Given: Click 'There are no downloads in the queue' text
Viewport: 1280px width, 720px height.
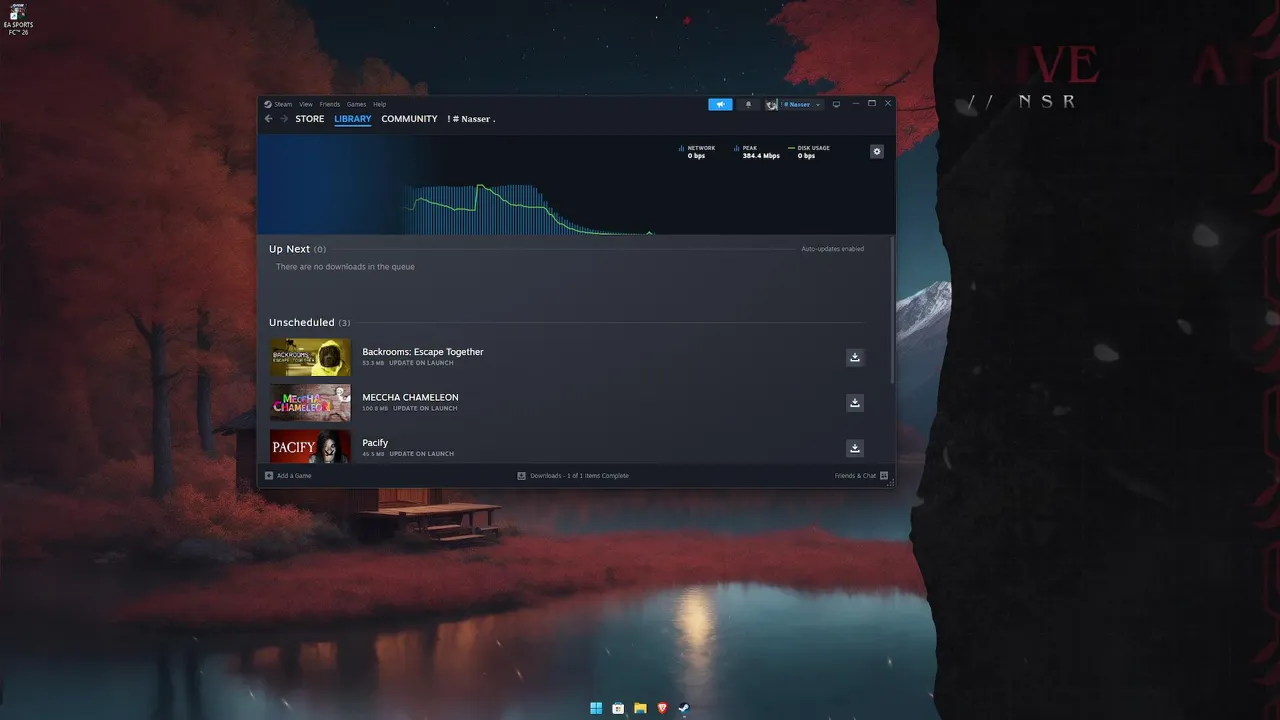Looking at the screenshot, I should click(x=345, y=267).
